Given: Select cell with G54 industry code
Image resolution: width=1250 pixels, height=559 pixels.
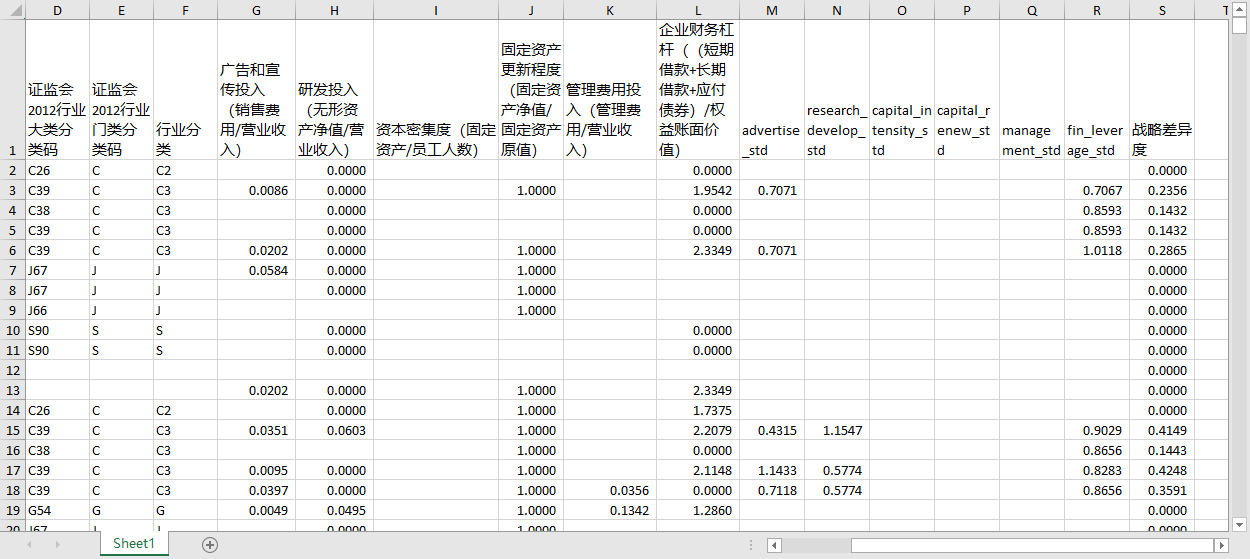Looking at the screenshot, I should (57, 510).
